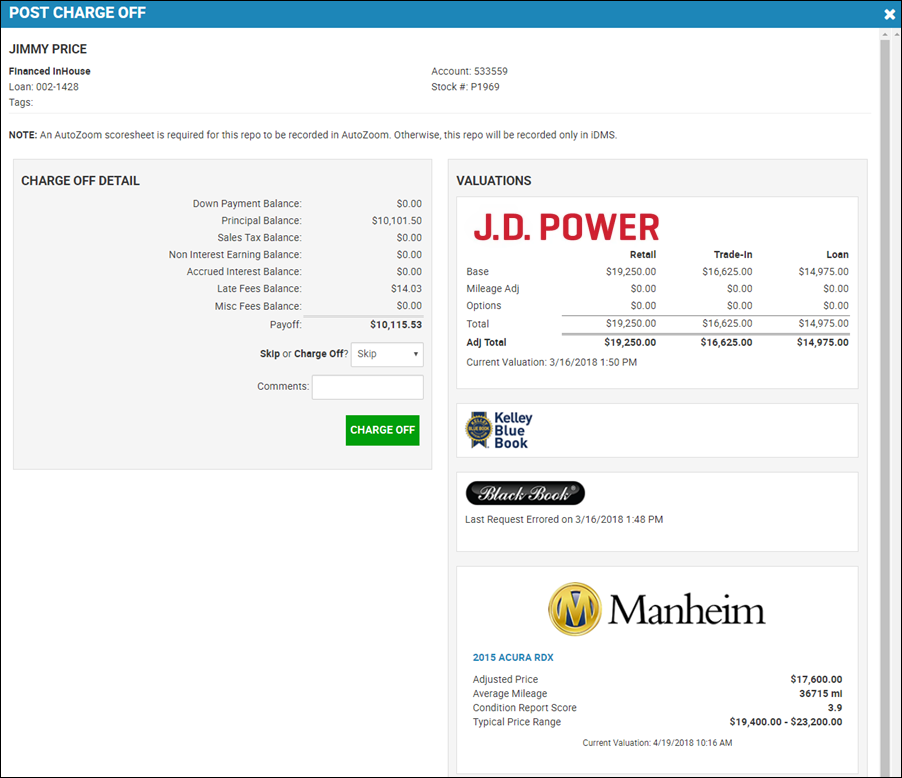The height and width of the screenshot is (778, 902).
Task: Click the Trade-In column header
Action: coord(733,254)
